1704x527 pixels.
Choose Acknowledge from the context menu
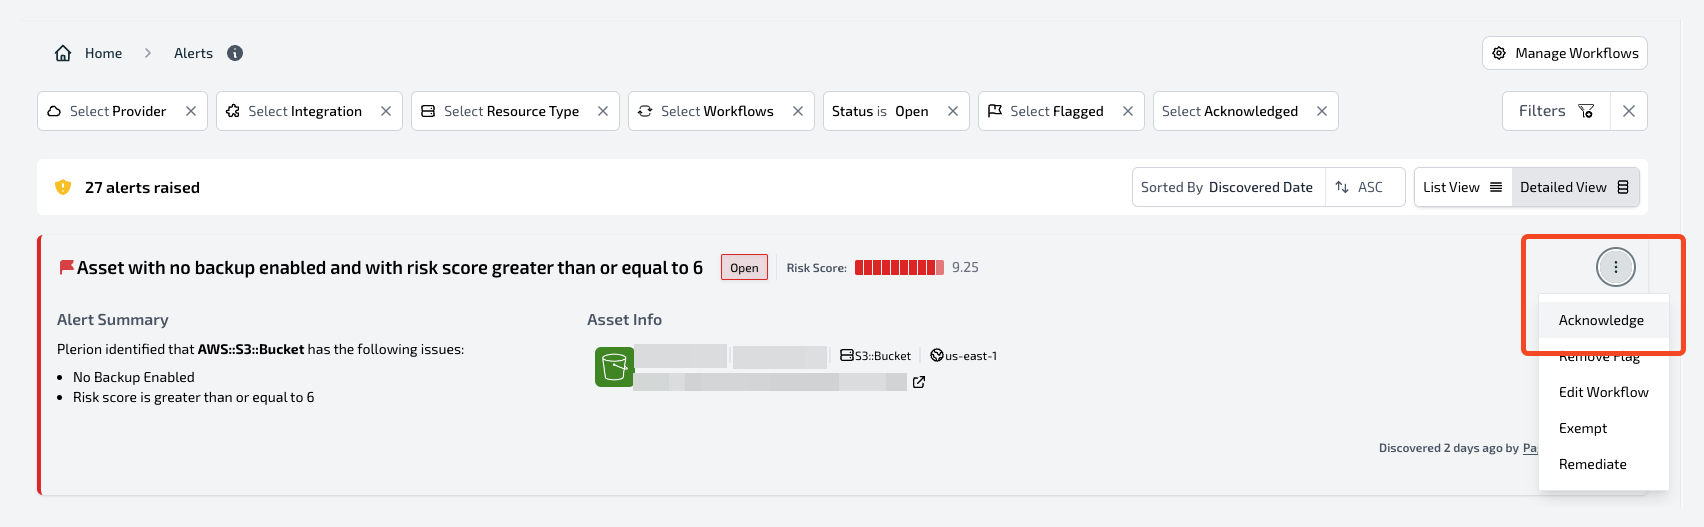click(1601, 320)
